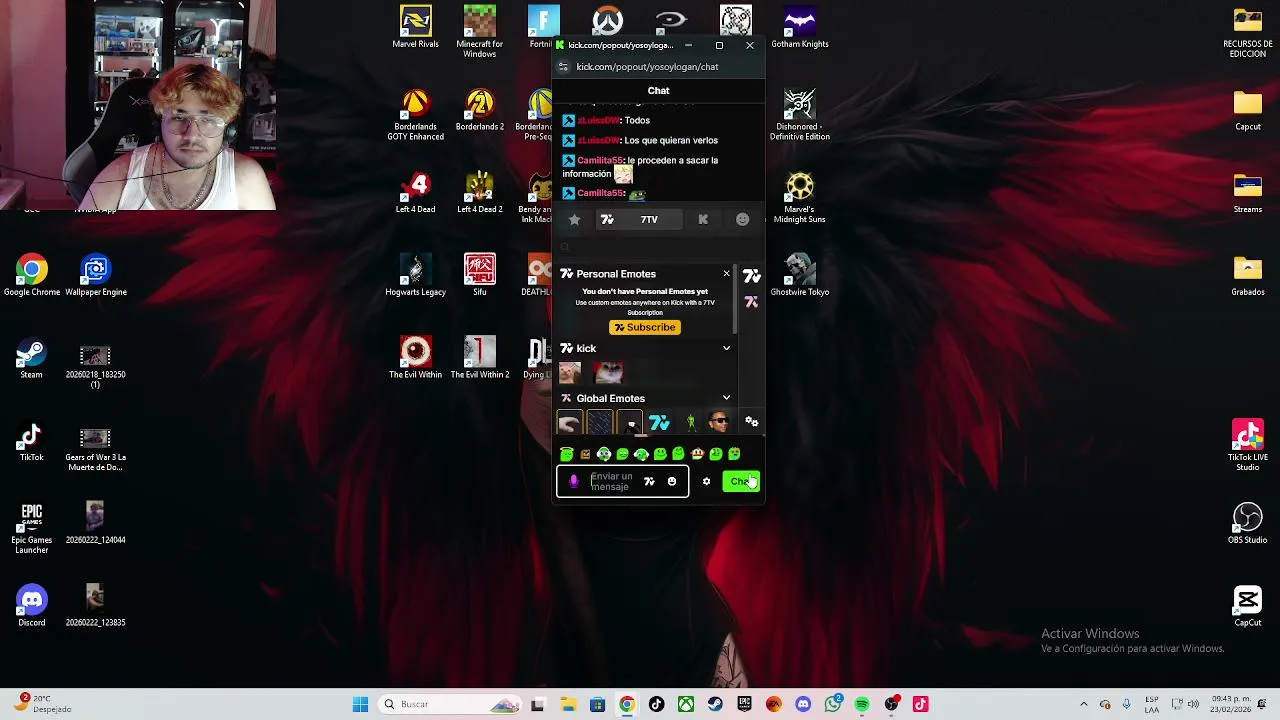Open WhatsApp from the taskbar
This screenshot has width=1280, height=720.
pyautogui.click(x=833, y=704)
